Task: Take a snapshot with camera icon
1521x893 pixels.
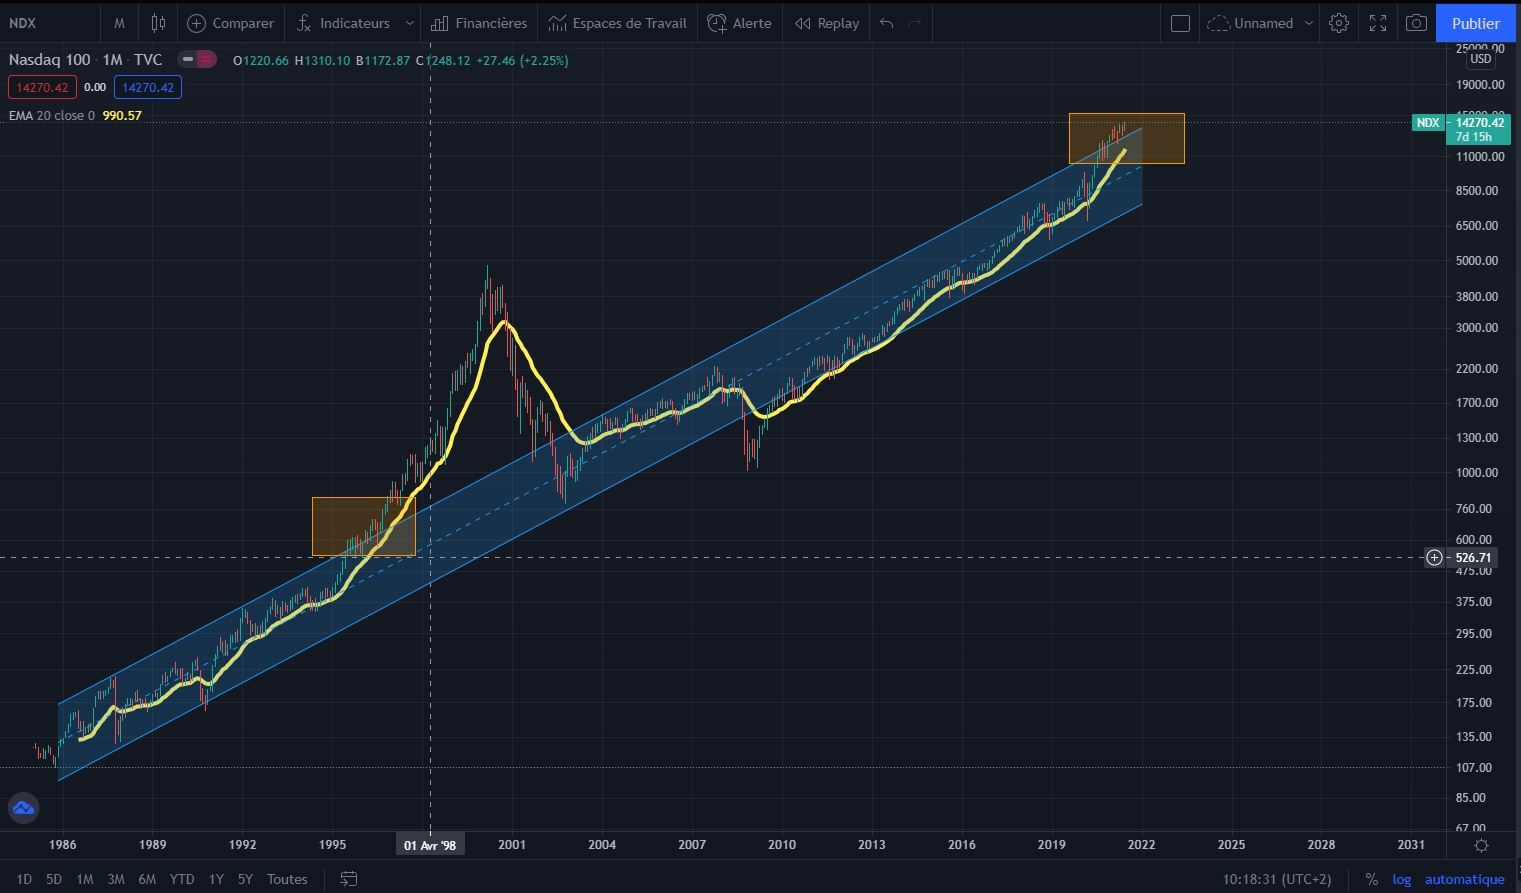Action: (1416, 23)
